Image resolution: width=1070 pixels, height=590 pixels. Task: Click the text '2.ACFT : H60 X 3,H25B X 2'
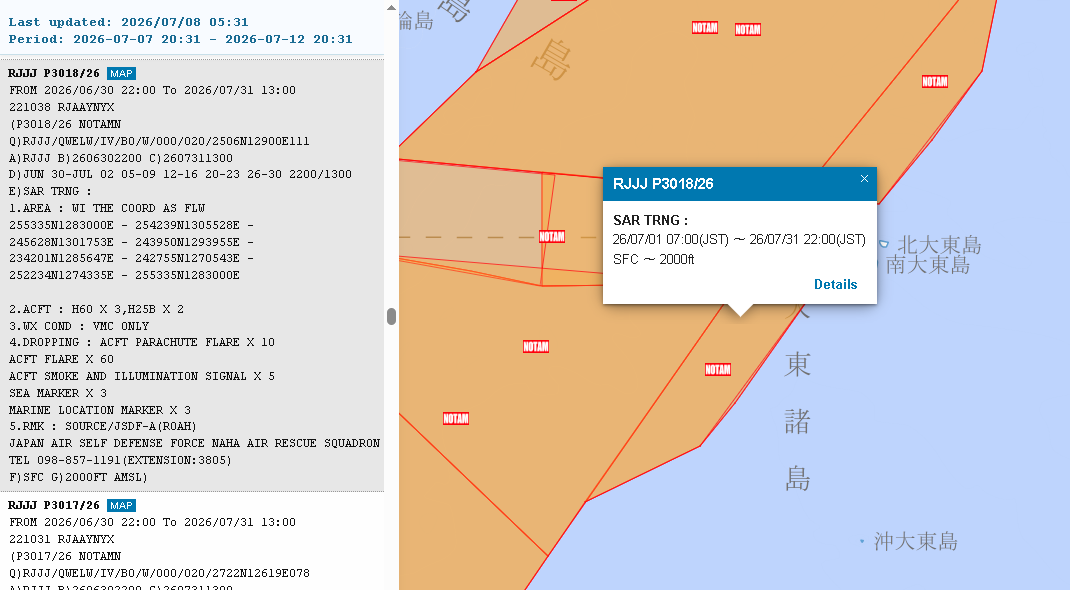(96, 309)
